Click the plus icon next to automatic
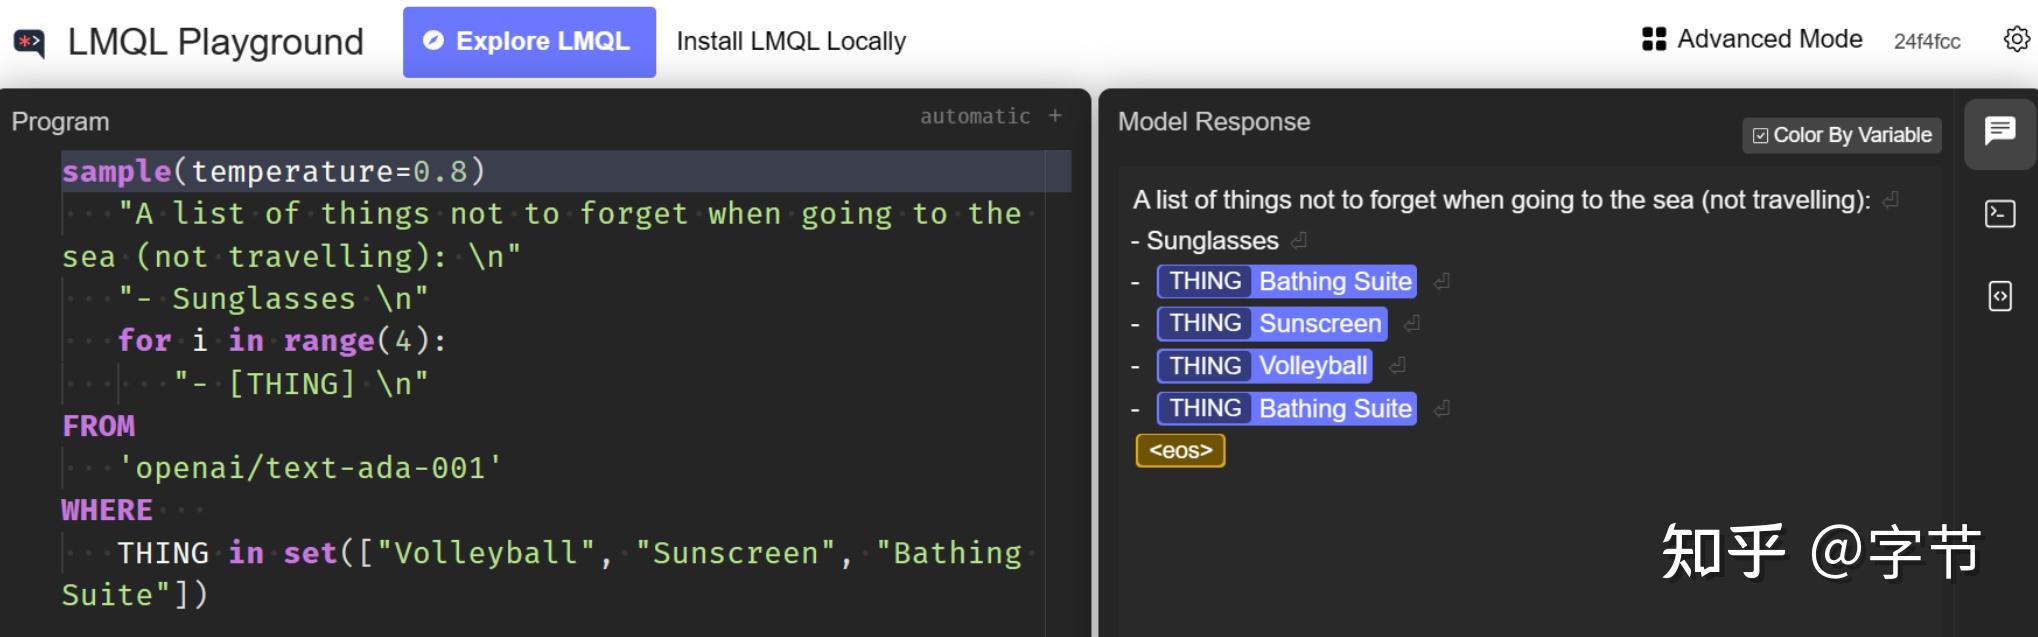 click(x=1055, y=116)
